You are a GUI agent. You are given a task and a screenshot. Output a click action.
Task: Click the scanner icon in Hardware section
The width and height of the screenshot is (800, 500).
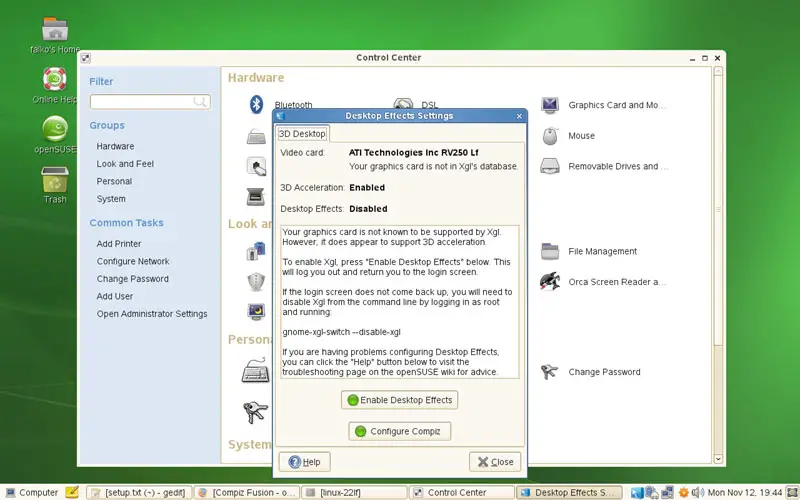pos(256,196)
